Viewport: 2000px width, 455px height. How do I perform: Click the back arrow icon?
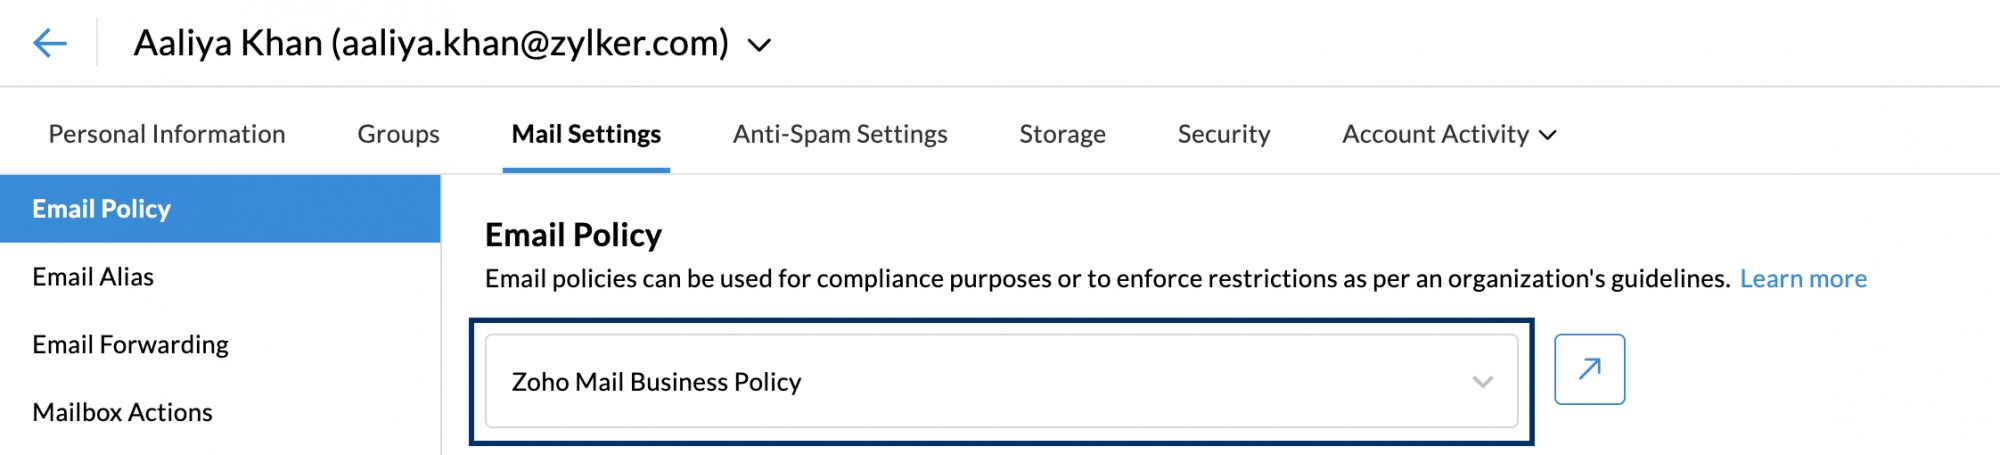coord(49,43)
